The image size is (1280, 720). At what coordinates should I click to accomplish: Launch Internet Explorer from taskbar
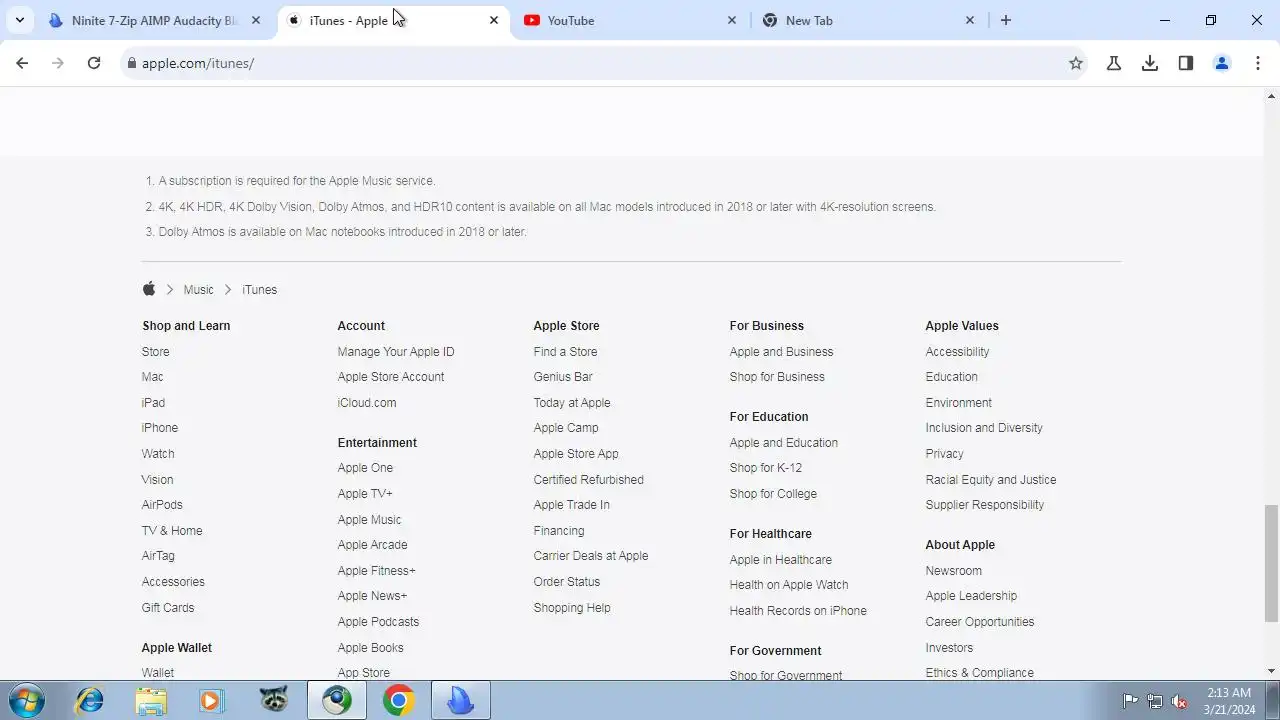coord(90,700)
